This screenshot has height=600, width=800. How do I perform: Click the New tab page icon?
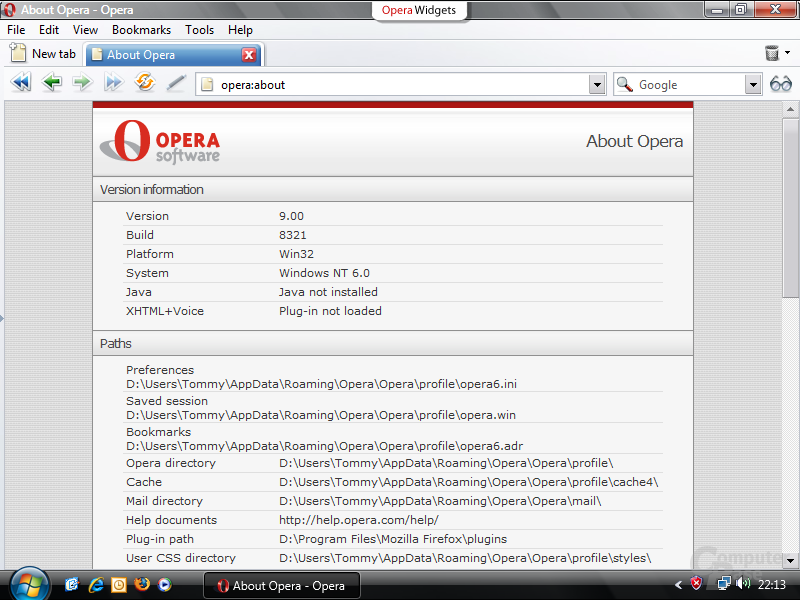18,53
